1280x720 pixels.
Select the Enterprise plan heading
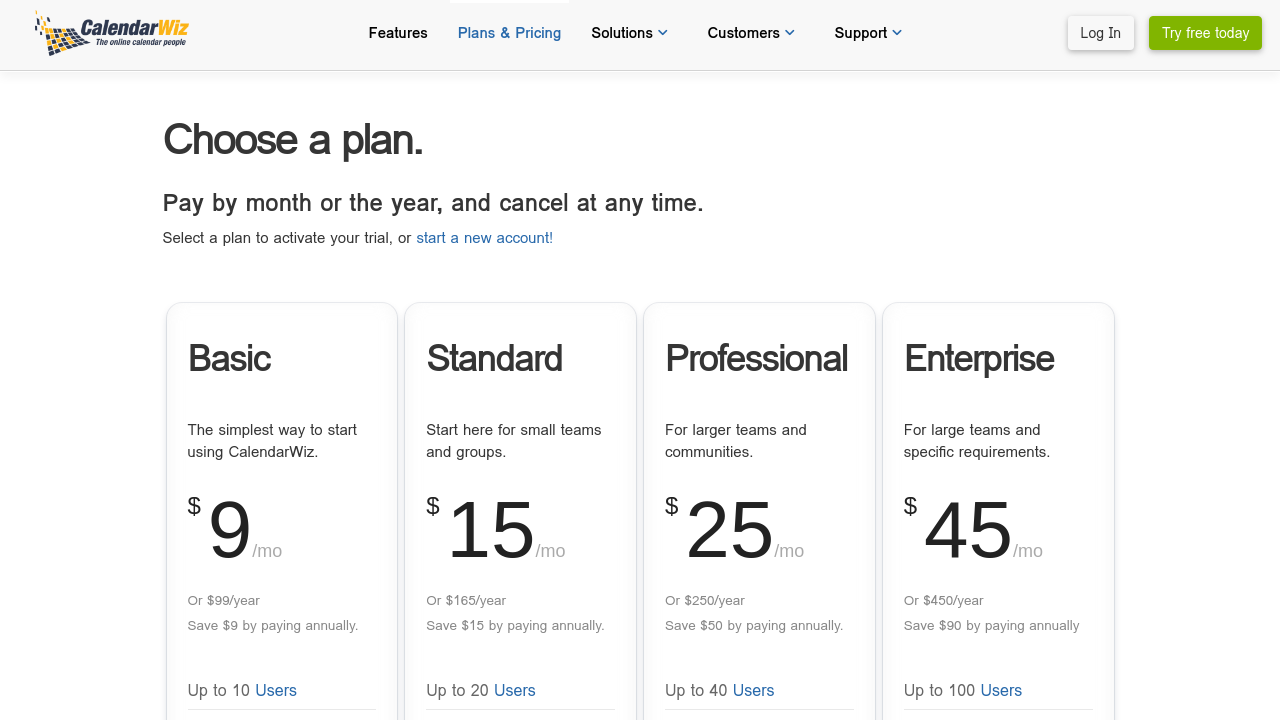978,359
